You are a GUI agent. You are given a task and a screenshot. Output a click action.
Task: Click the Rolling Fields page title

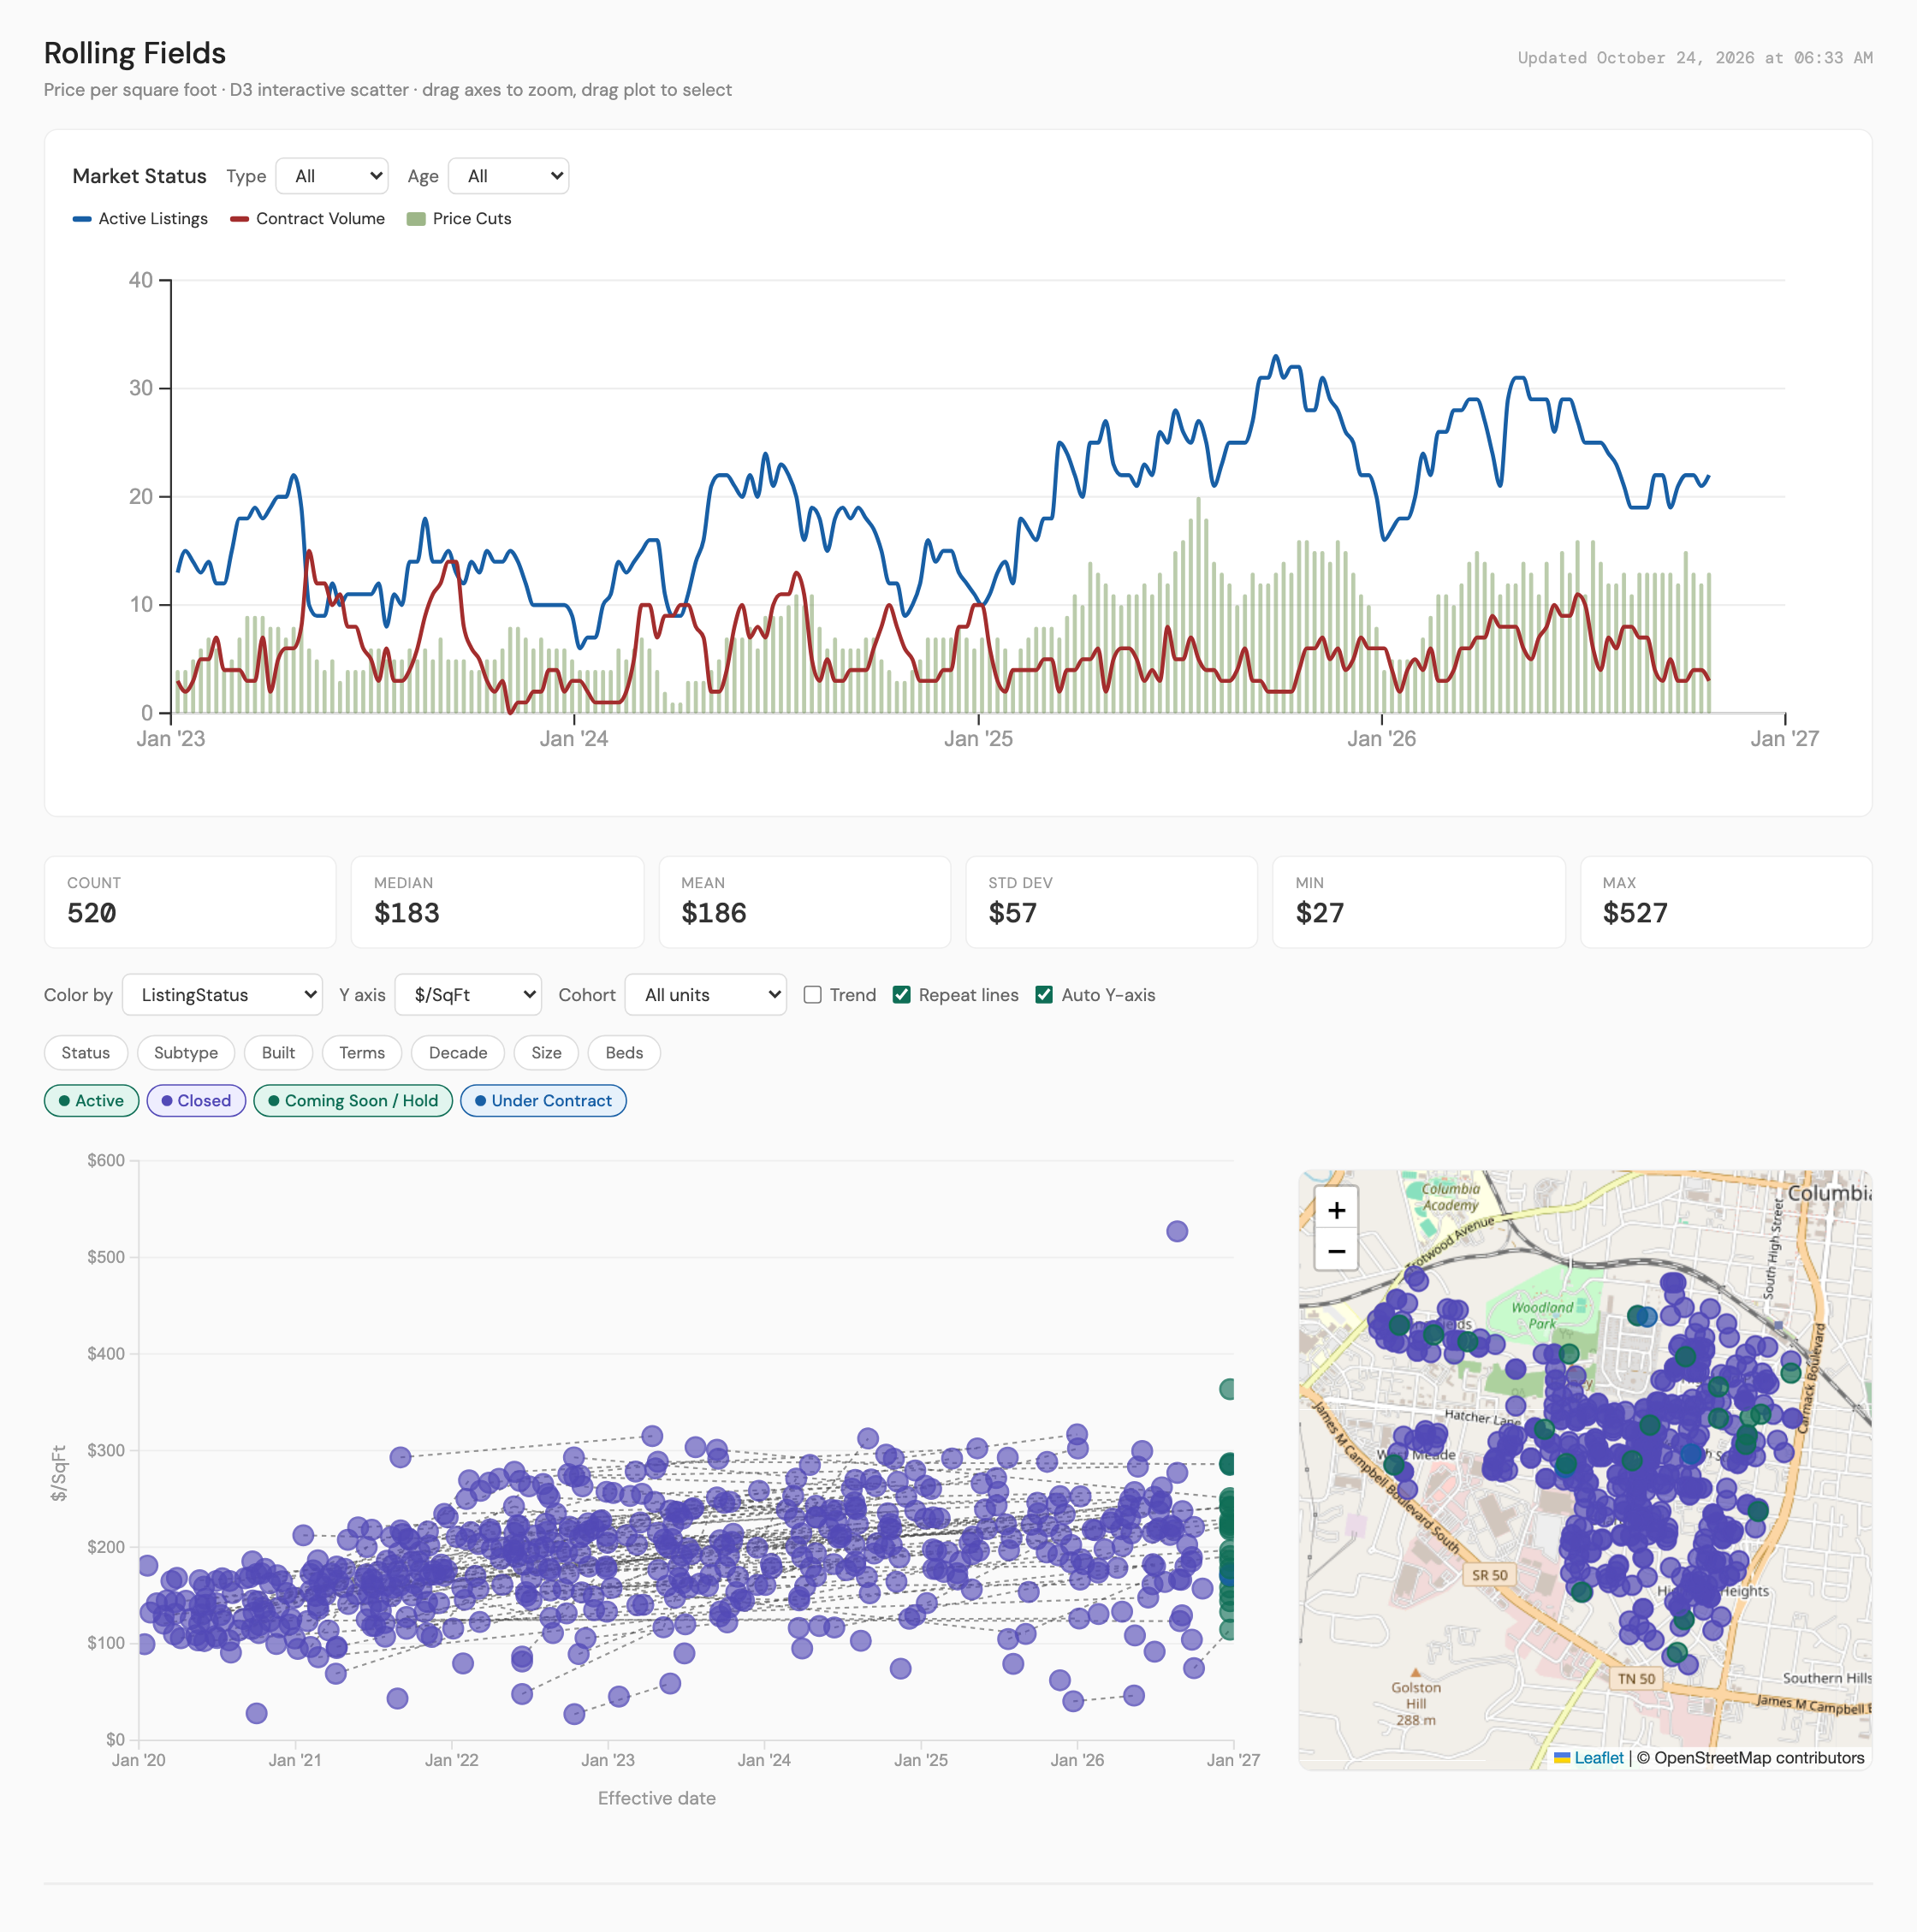pos(135,53)
